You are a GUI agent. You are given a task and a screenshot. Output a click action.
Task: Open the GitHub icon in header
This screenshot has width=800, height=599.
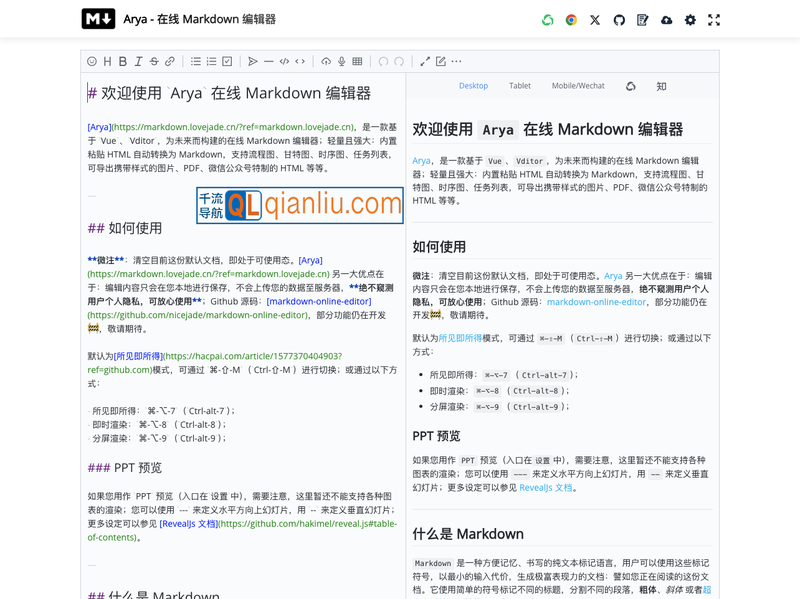619,20
